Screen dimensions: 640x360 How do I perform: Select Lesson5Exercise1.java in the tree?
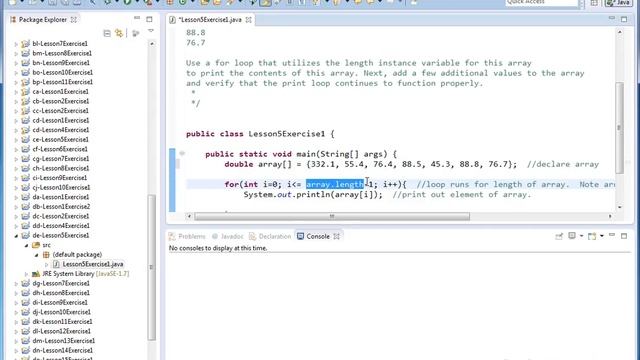point(93,264)
